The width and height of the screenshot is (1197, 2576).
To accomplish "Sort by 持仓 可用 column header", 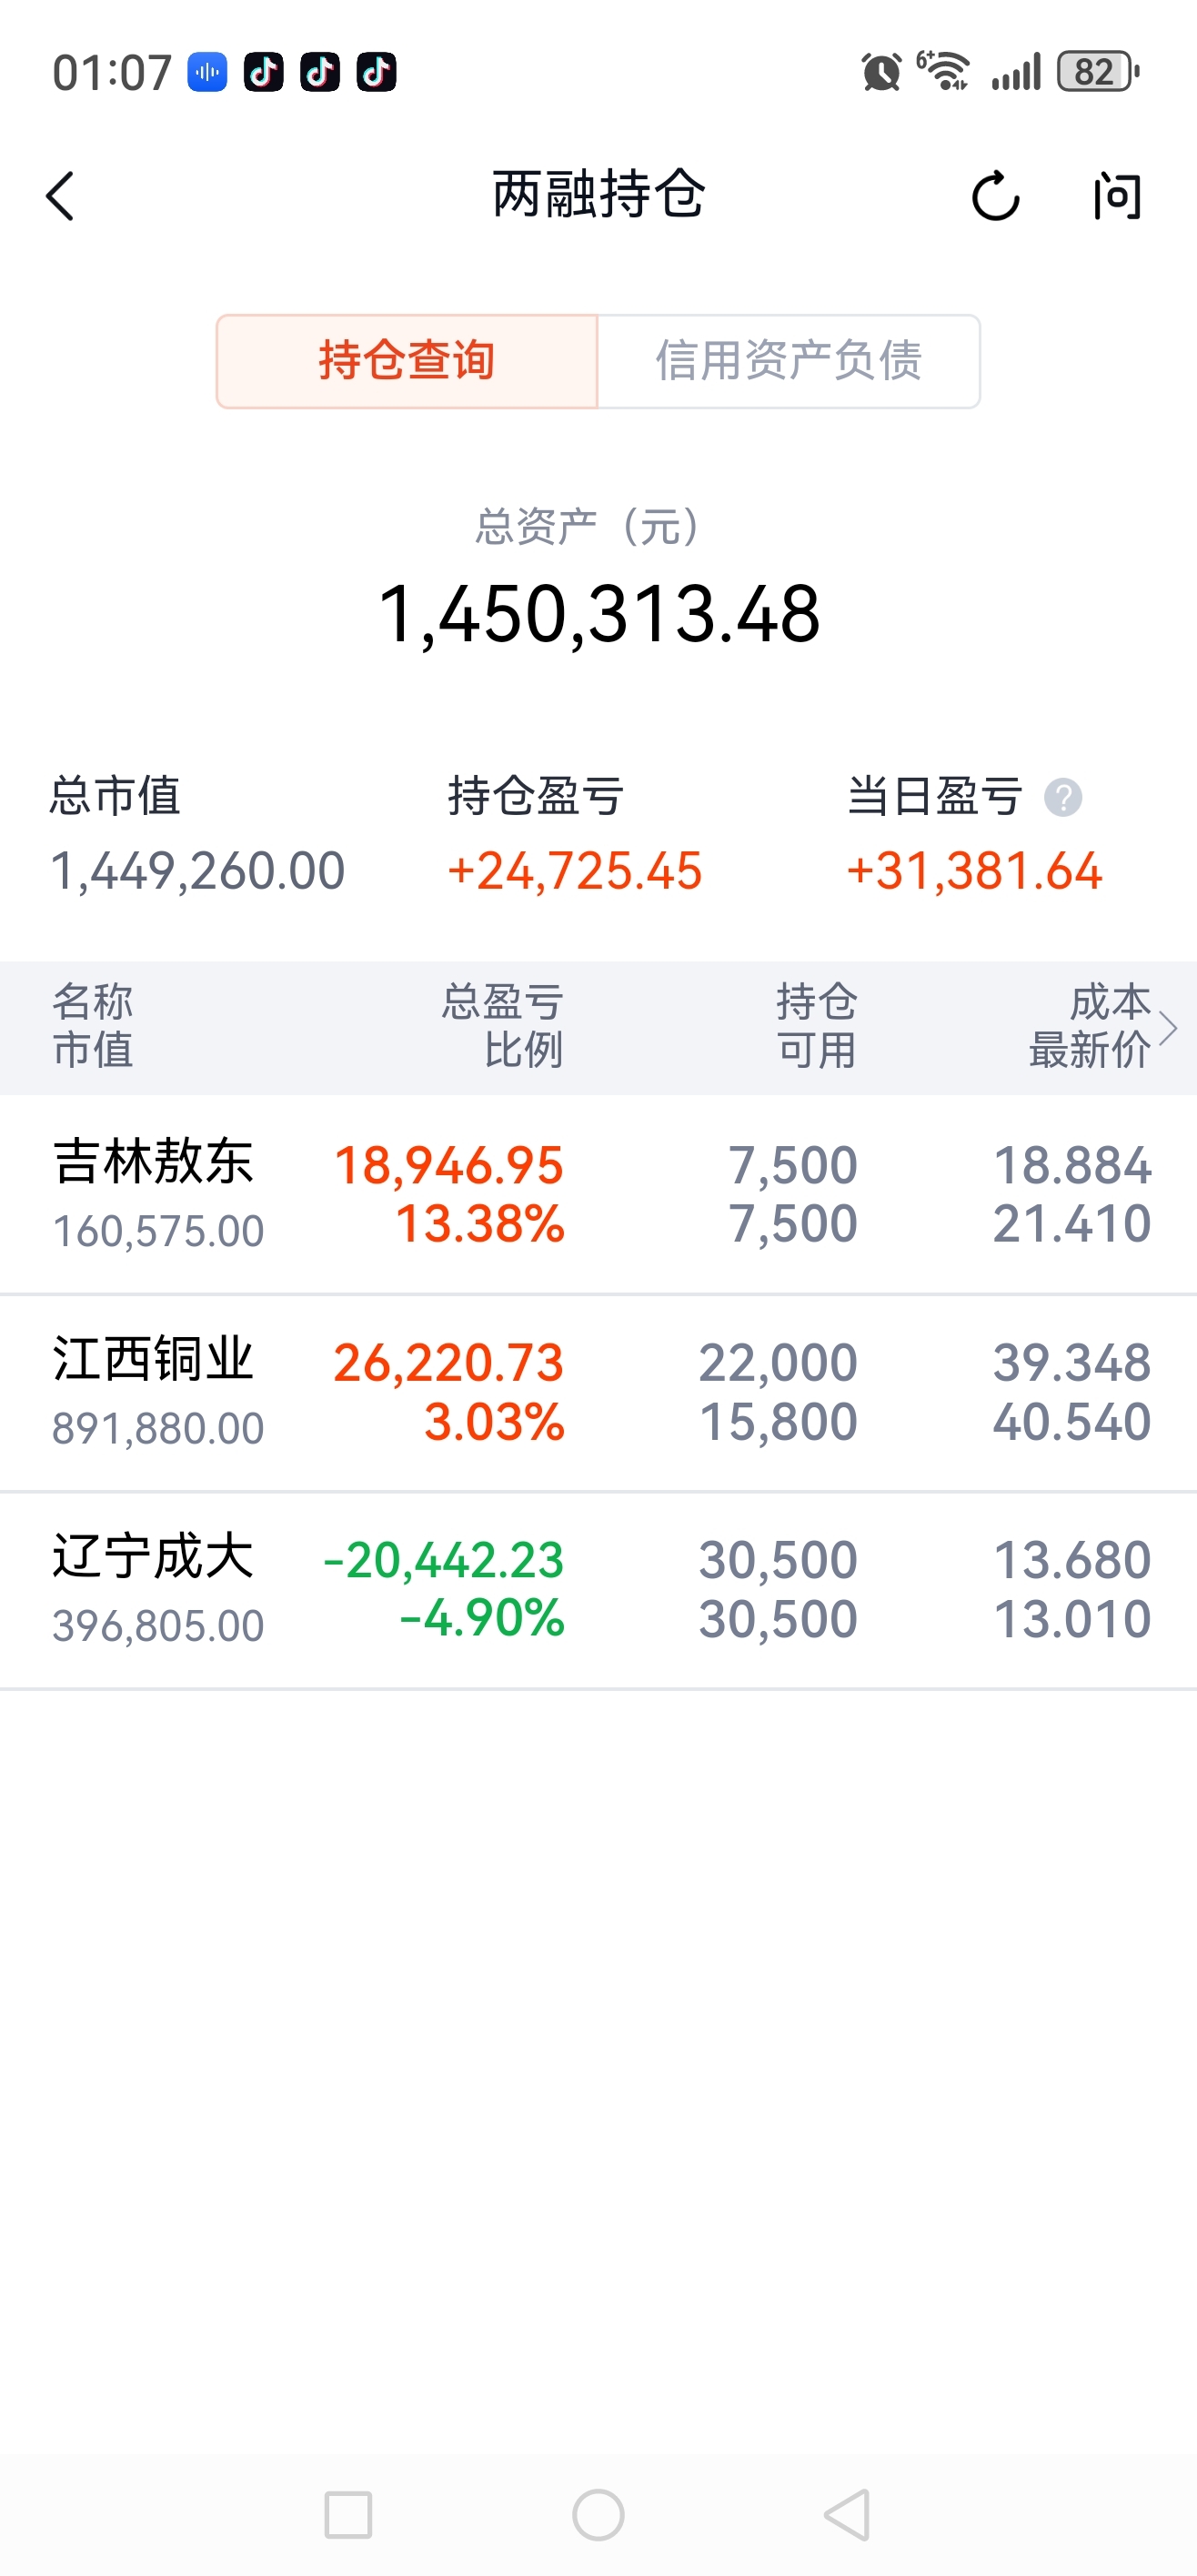I will 817,1026.
